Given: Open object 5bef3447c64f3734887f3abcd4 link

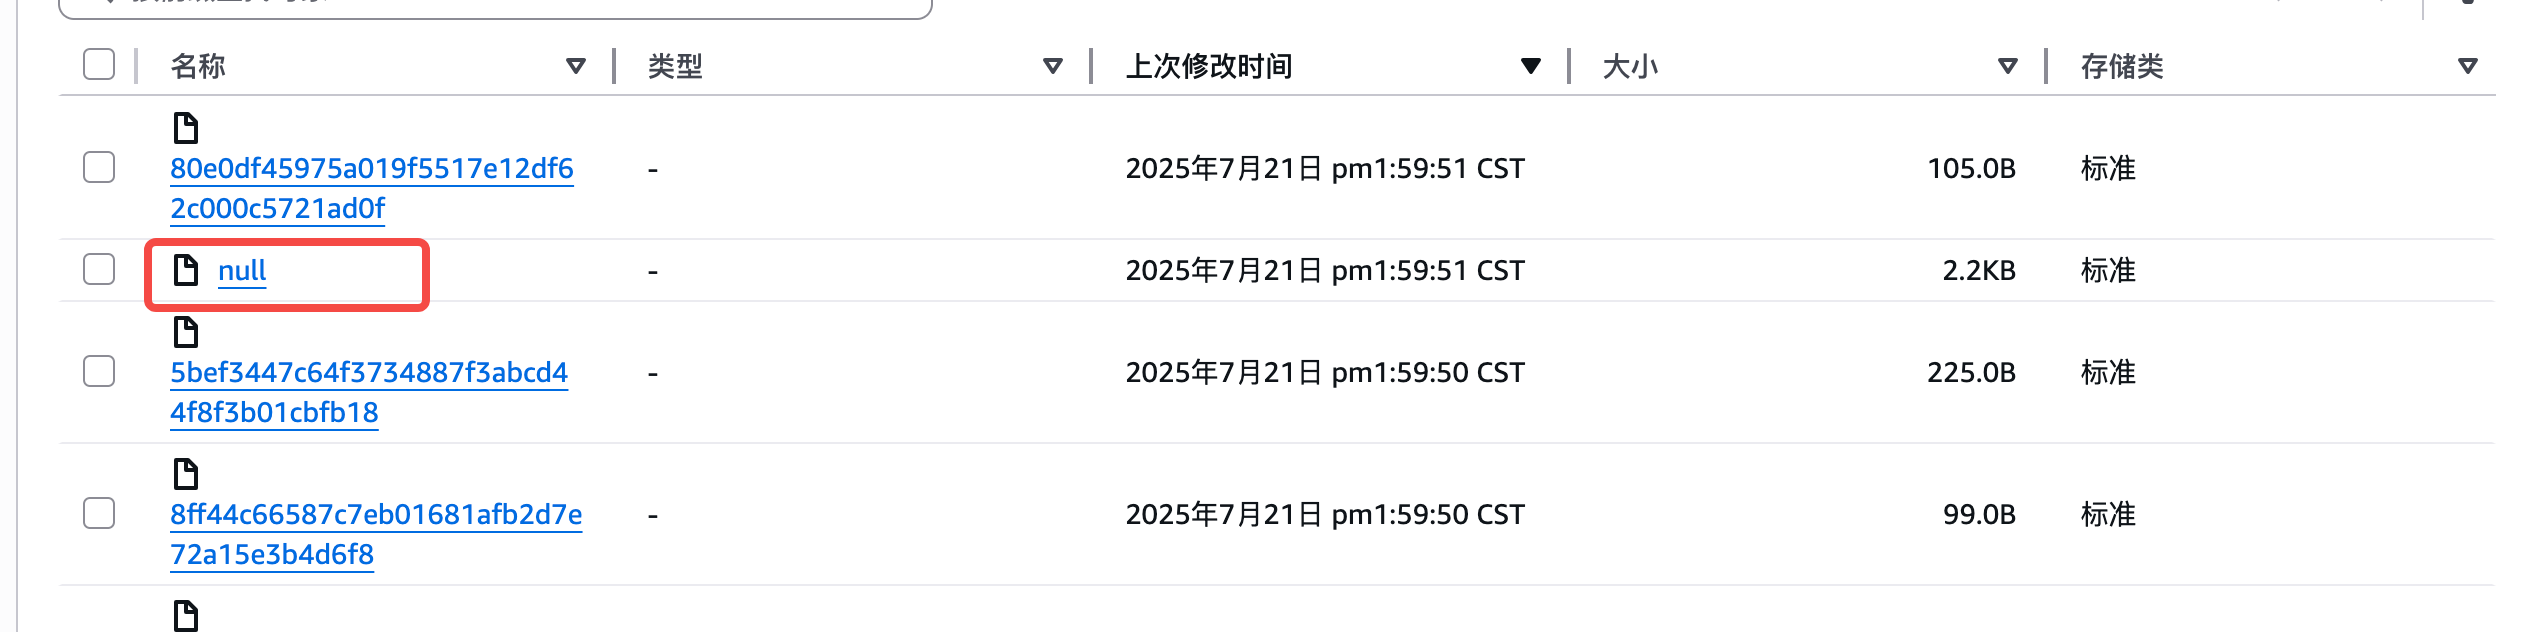Looking at the screenshot, I should pyautogui.click(x=368, y=372).
